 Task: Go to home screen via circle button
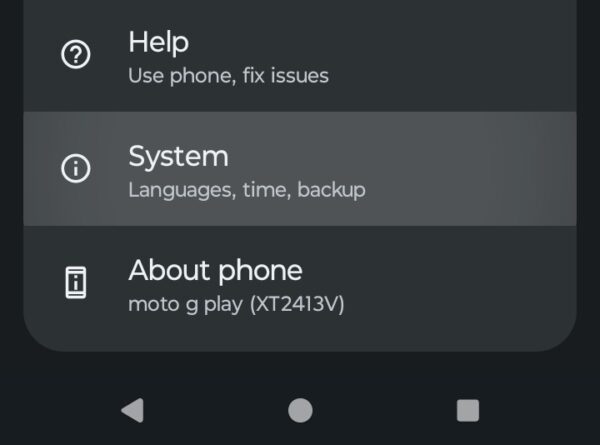(x=300, y=411)
